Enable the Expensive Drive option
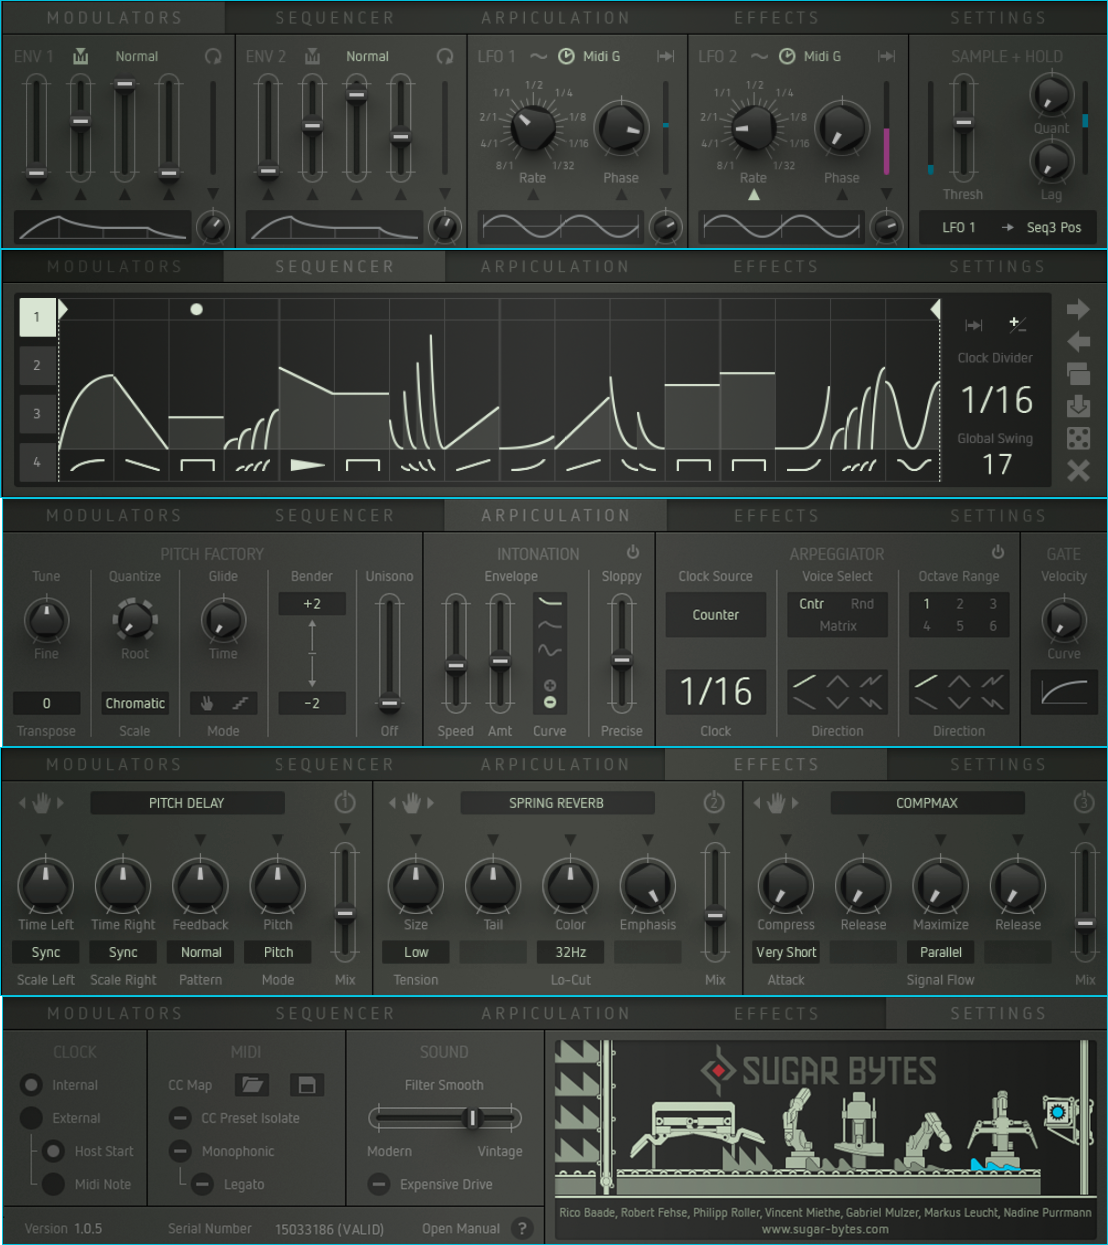 [379, 1184]
